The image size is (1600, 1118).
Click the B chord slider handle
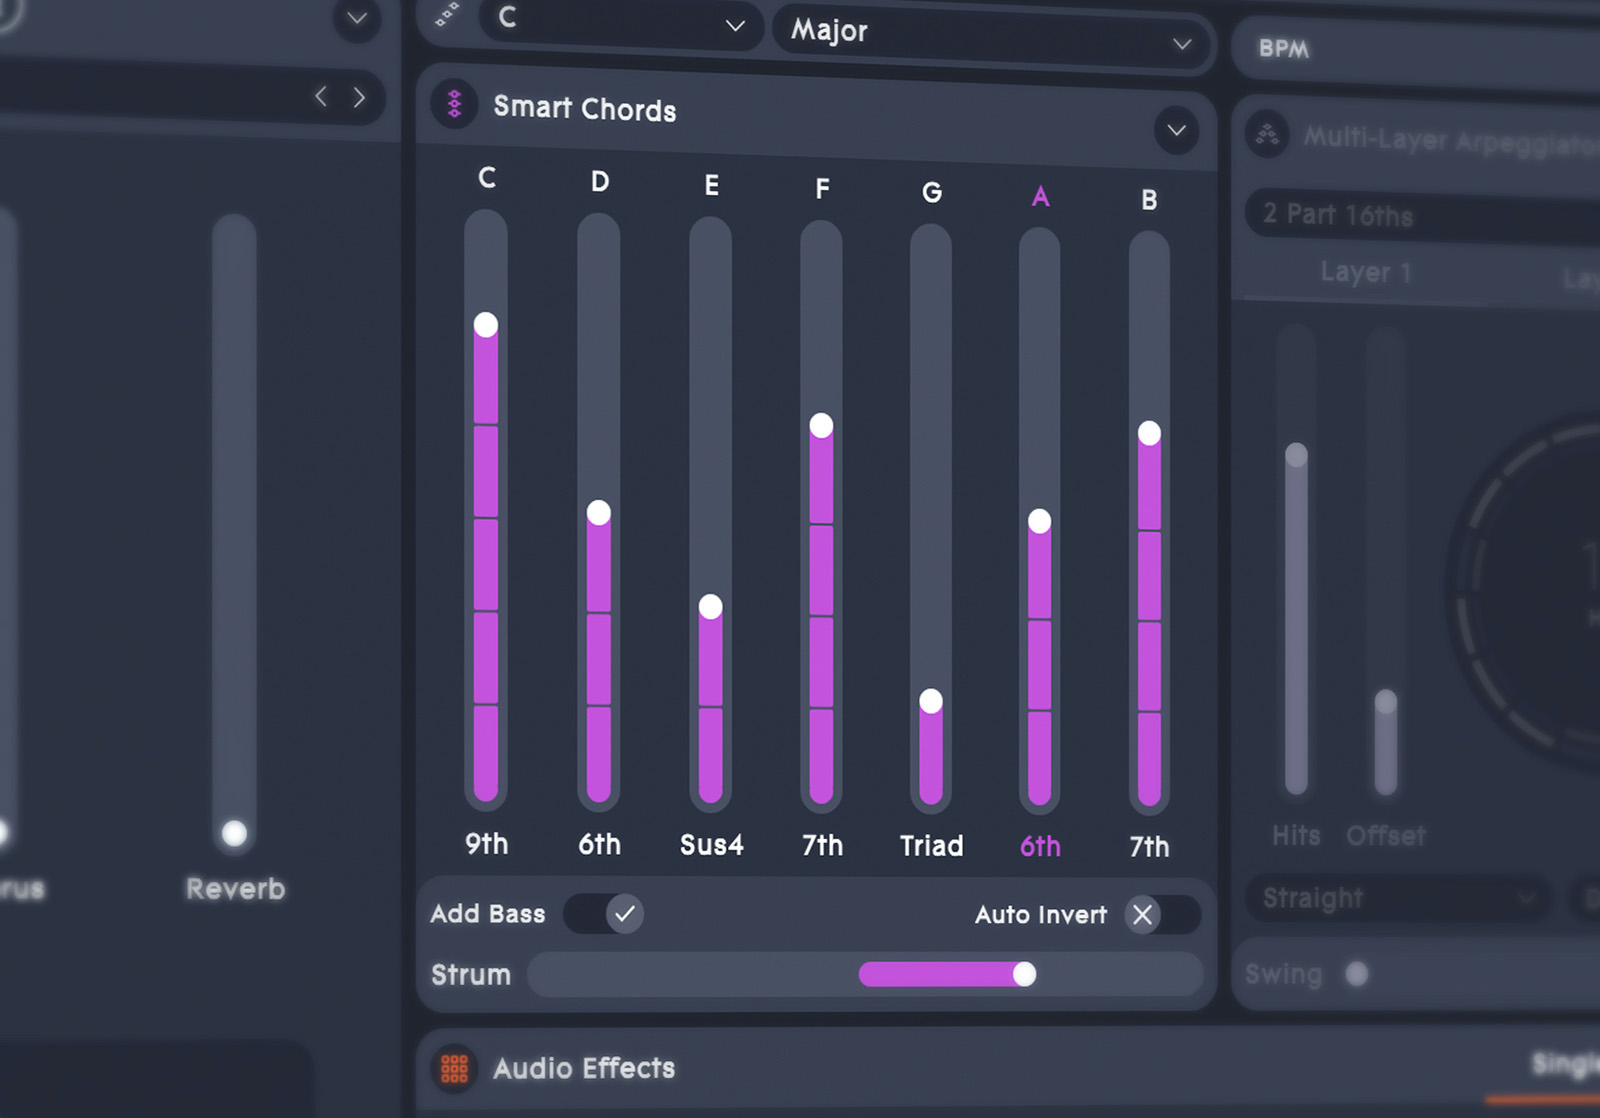pyautogui.click(x=1150, y=433)
